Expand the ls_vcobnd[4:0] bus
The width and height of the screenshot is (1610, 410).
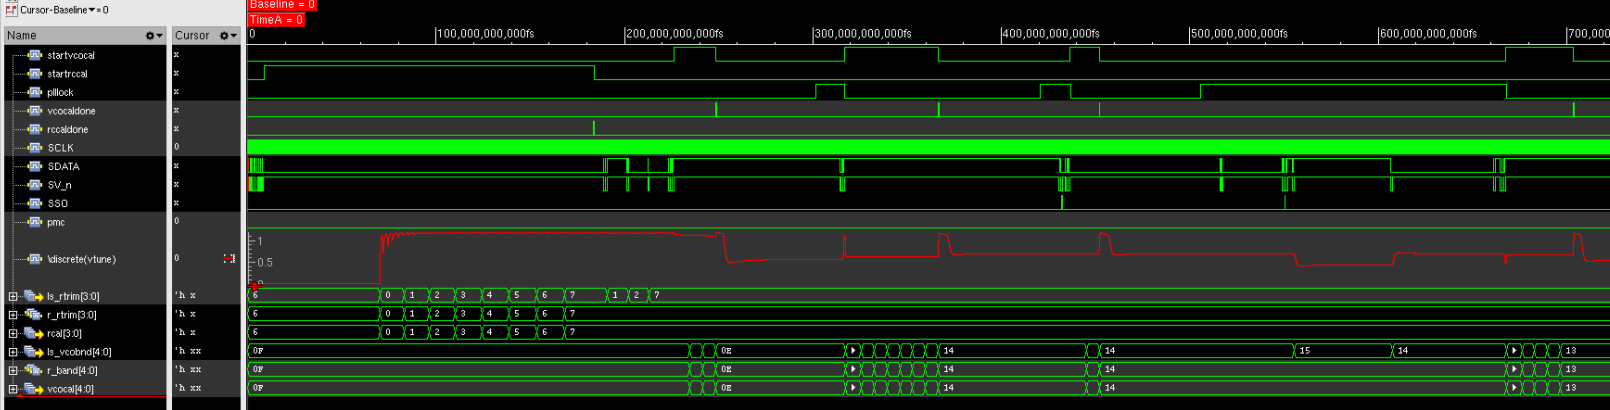click(x=13, y=351)
